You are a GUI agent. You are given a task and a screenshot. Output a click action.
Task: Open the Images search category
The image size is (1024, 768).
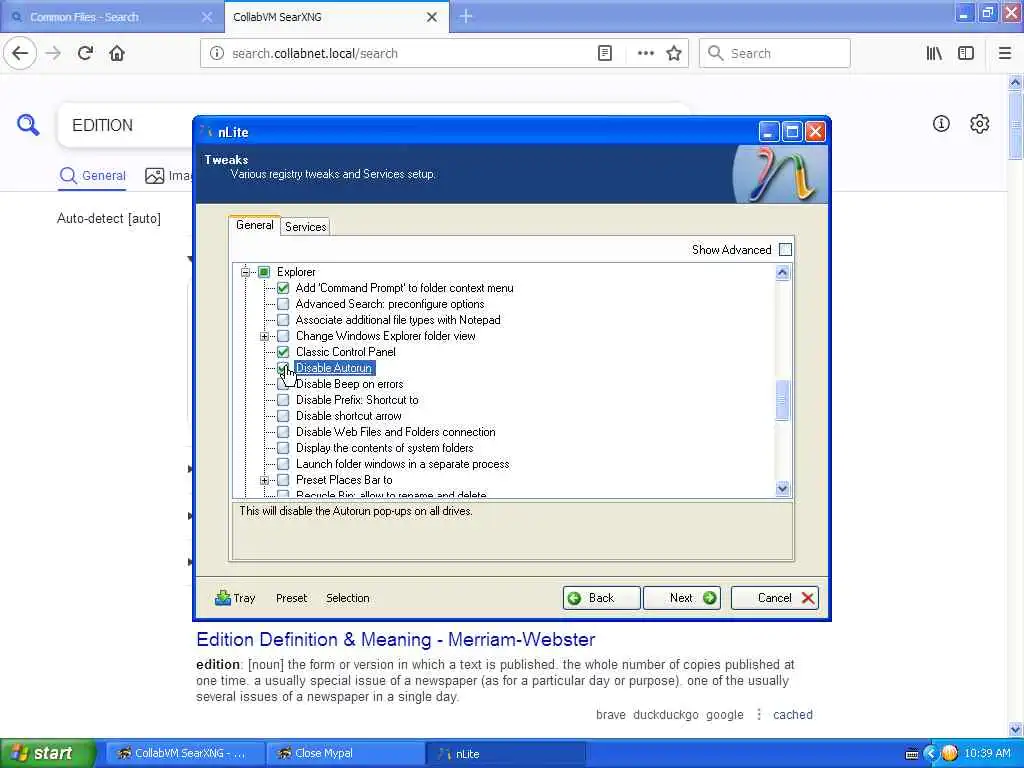pos(167,175)
